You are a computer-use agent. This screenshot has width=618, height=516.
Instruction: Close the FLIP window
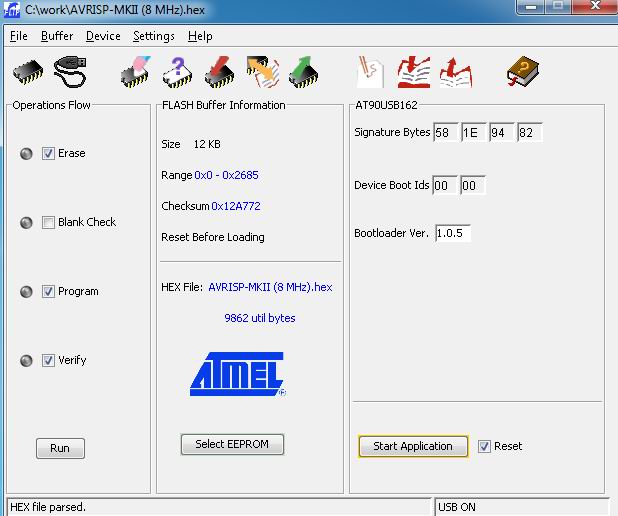point(595,6)
